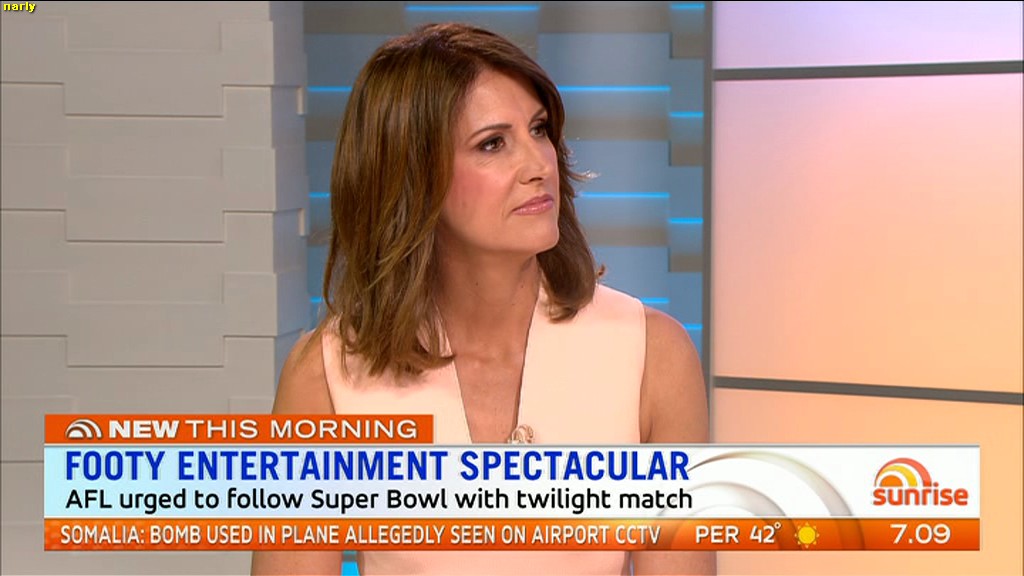Click the Channel 7 logo in orange banner

84,429
